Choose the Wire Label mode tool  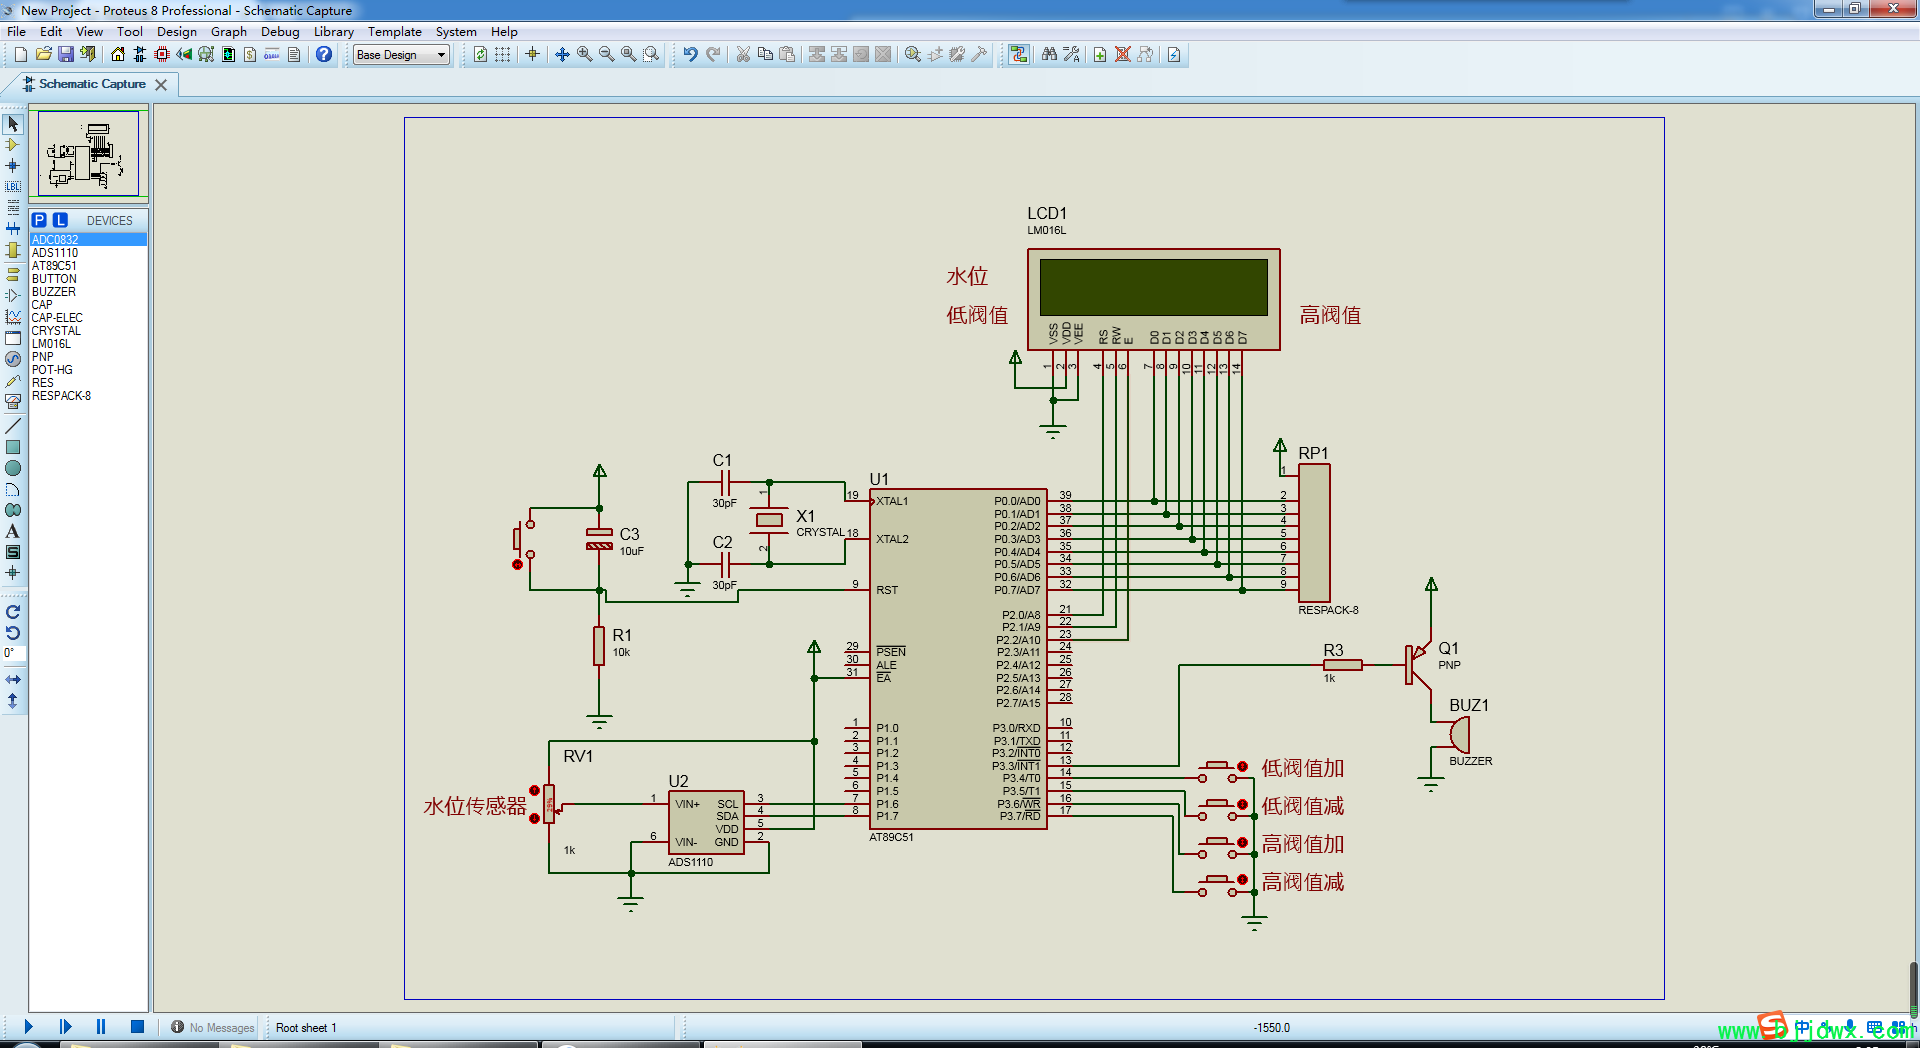[x=13, y=187]
